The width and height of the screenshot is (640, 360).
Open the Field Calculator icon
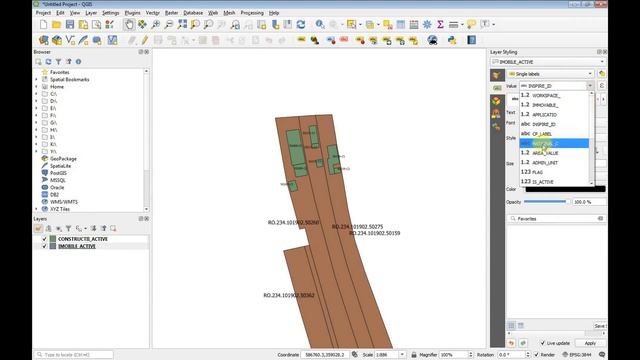[x=414, y=25]
